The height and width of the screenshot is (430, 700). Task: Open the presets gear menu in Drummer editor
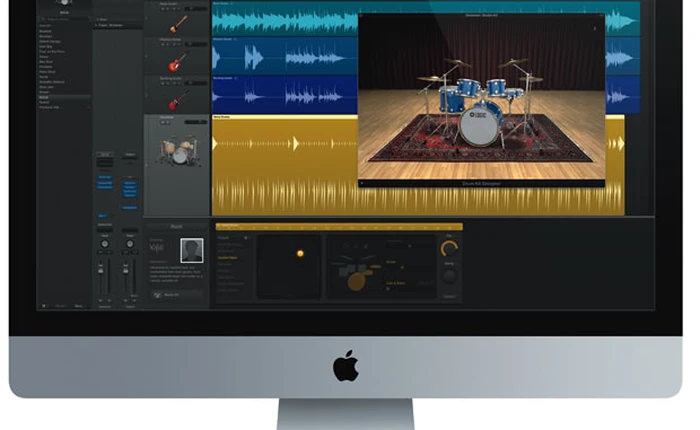(x=246, y=238)
